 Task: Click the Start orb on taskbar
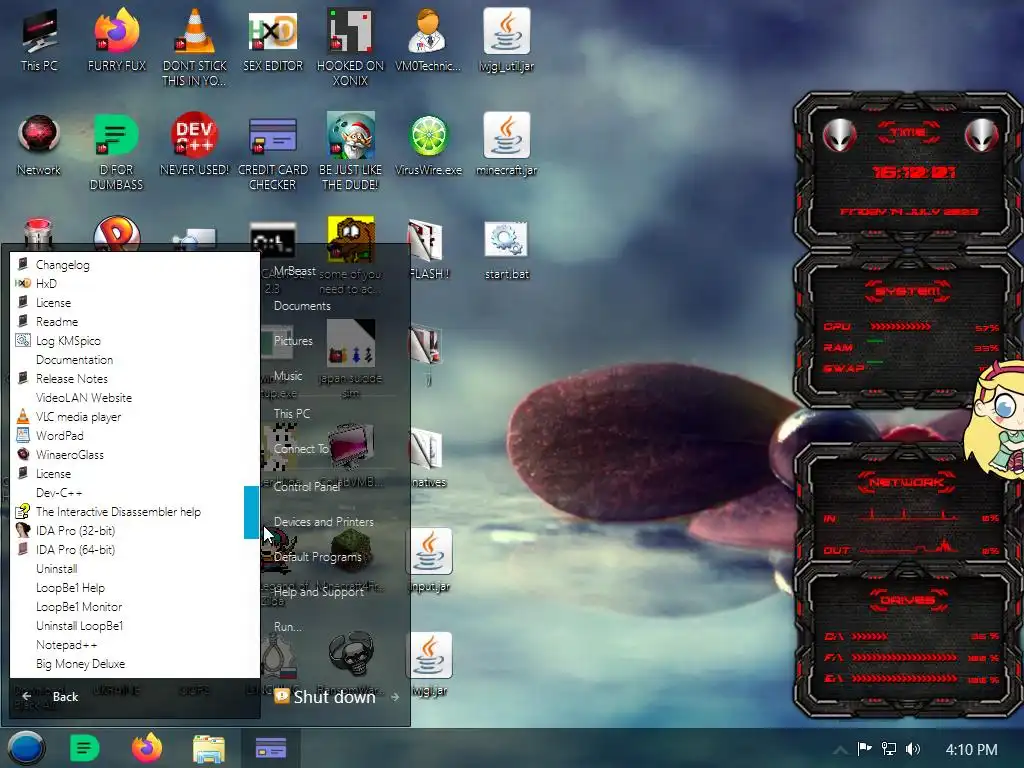(x=26, y=748)
